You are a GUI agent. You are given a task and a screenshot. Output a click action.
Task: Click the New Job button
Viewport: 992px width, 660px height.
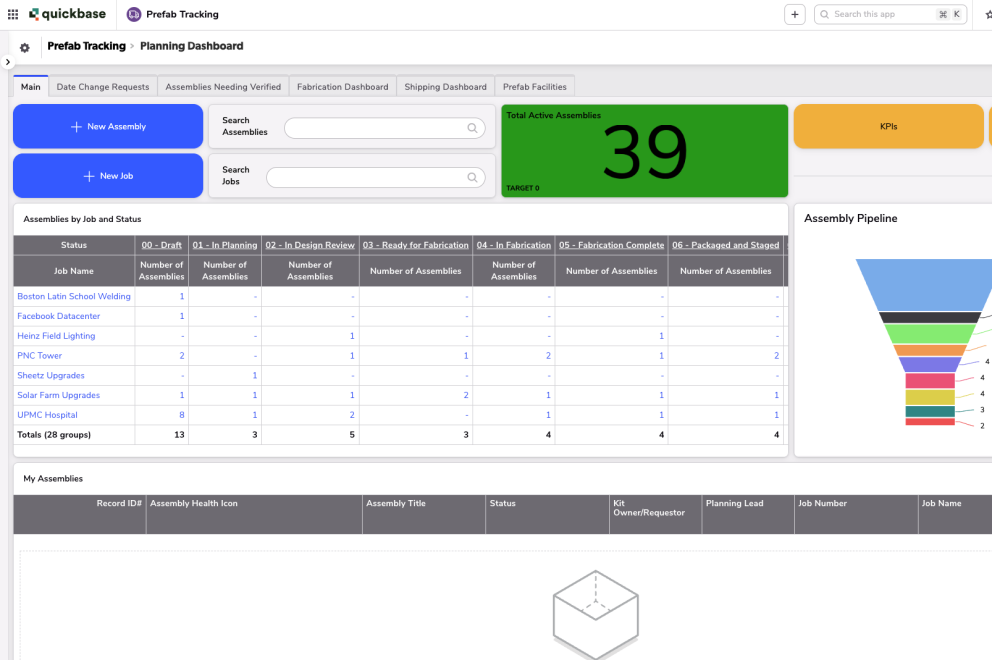click(x=107, y=175)
